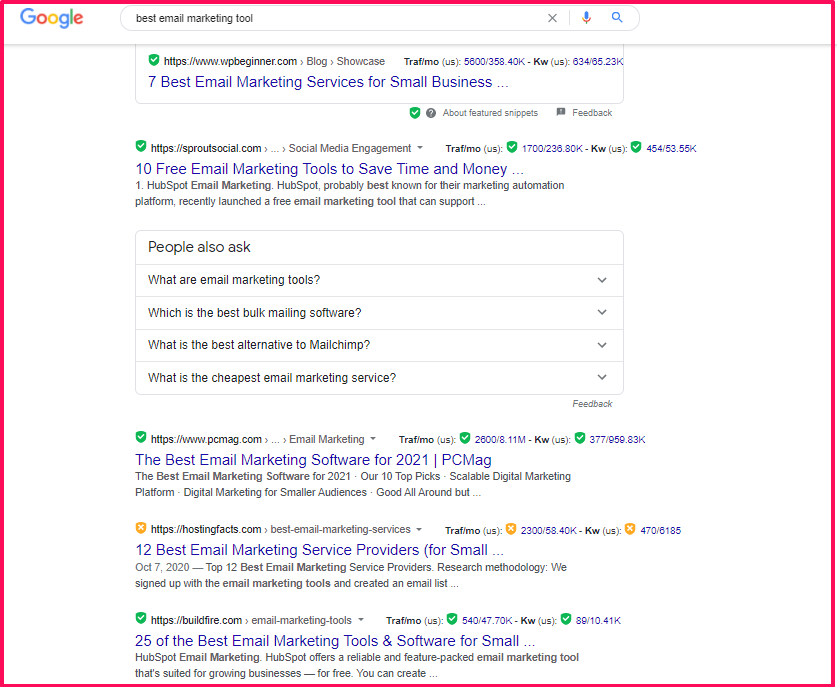The image size is (837, 687).
Task: Click the Google logo
Action: tap(51, 18)
